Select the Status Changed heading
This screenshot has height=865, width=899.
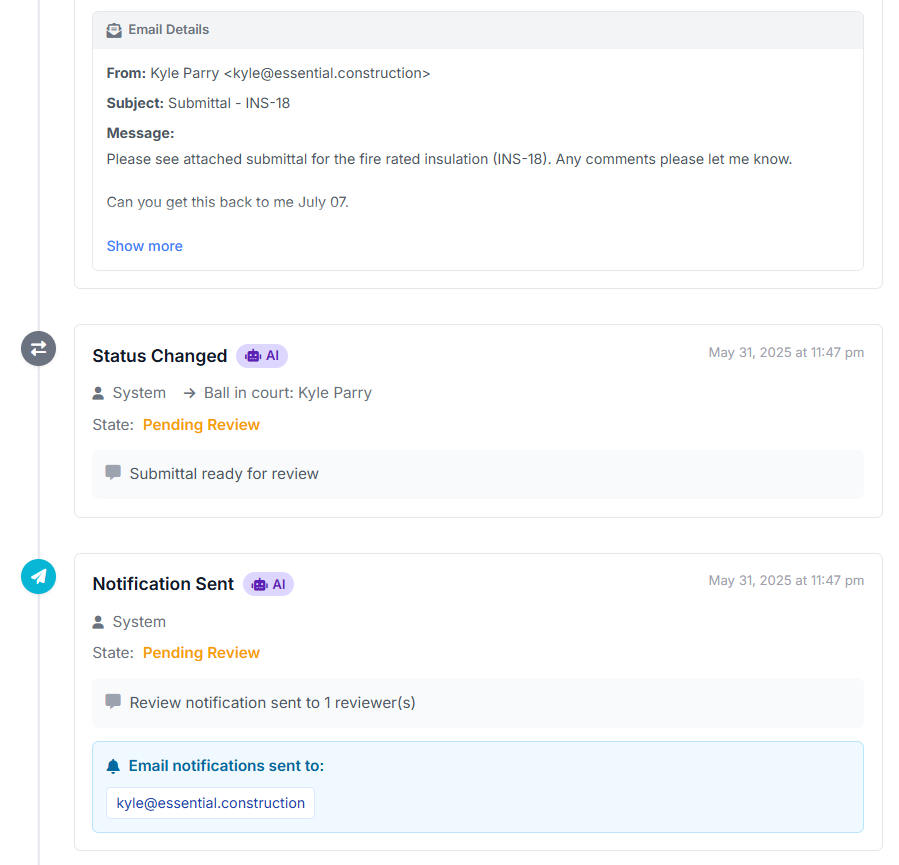coord(160,356)
